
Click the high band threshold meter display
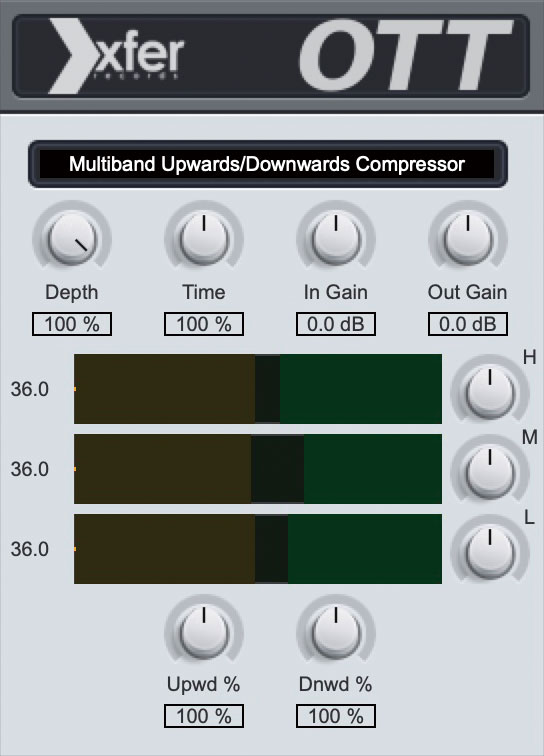(258, 389)
